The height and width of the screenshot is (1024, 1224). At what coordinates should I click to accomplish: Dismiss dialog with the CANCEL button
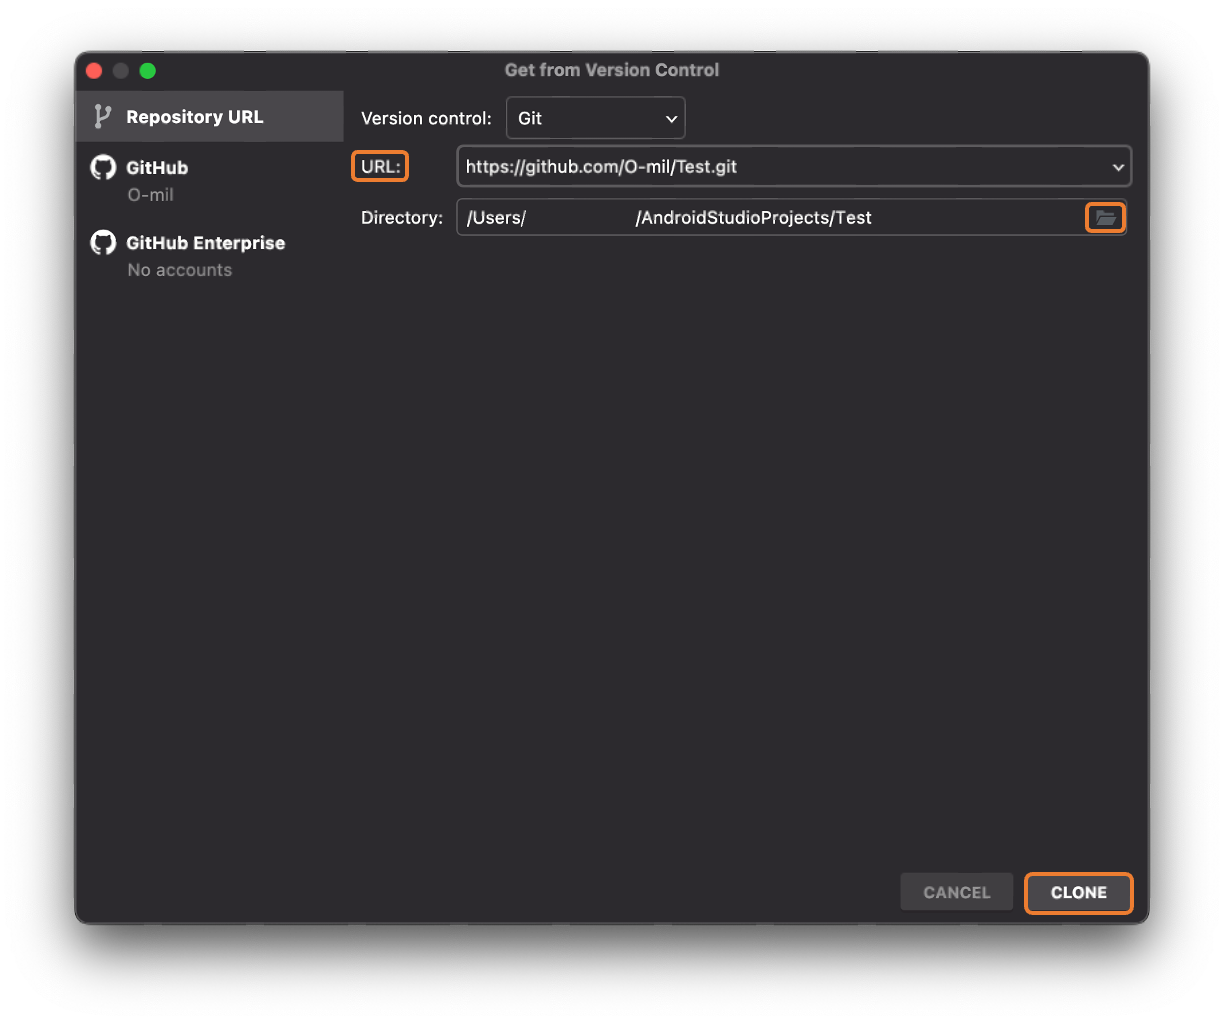956,892
